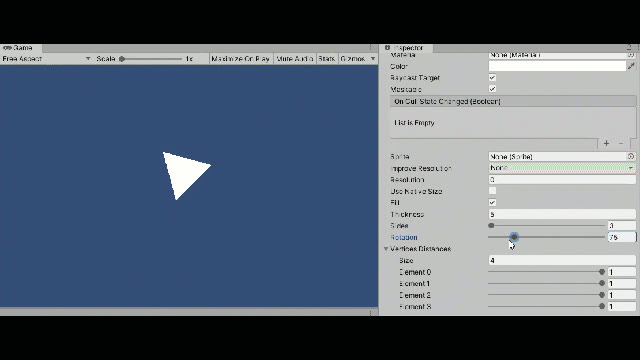The width and height of the screenshot is (640, 360).
Task: Toggle the Raycast Target checkbox
Action: [492, 78]
